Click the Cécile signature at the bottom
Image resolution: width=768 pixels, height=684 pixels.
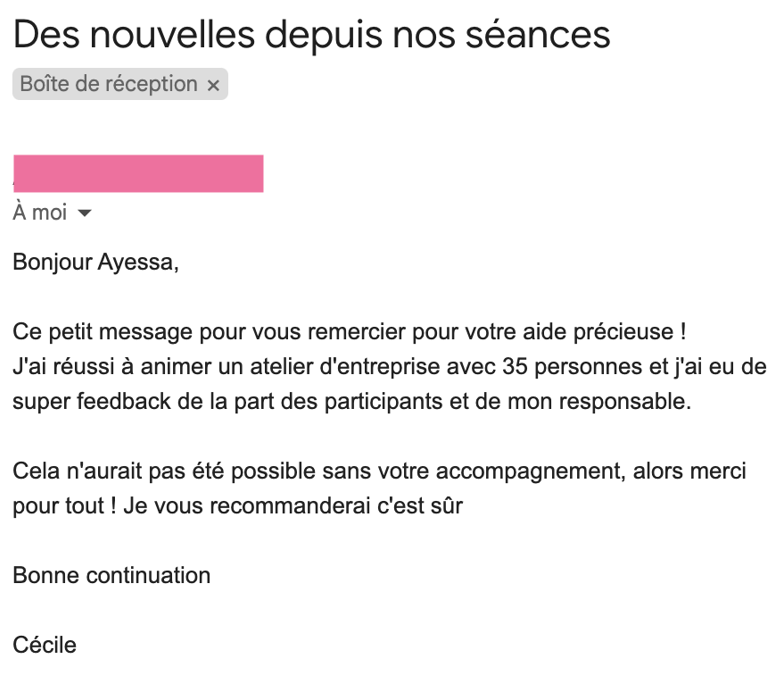point(45,645)
